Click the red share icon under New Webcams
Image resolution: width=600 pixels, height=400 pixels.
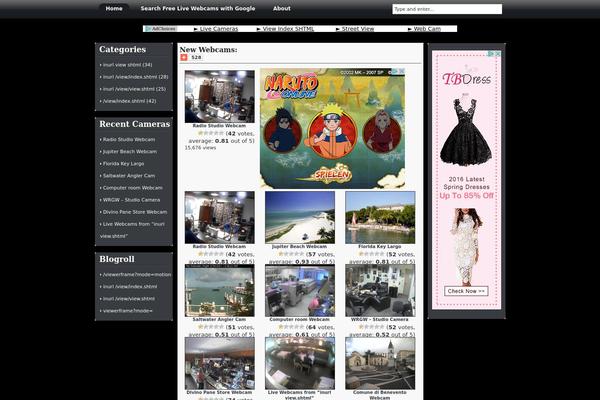tap(184, 57)
